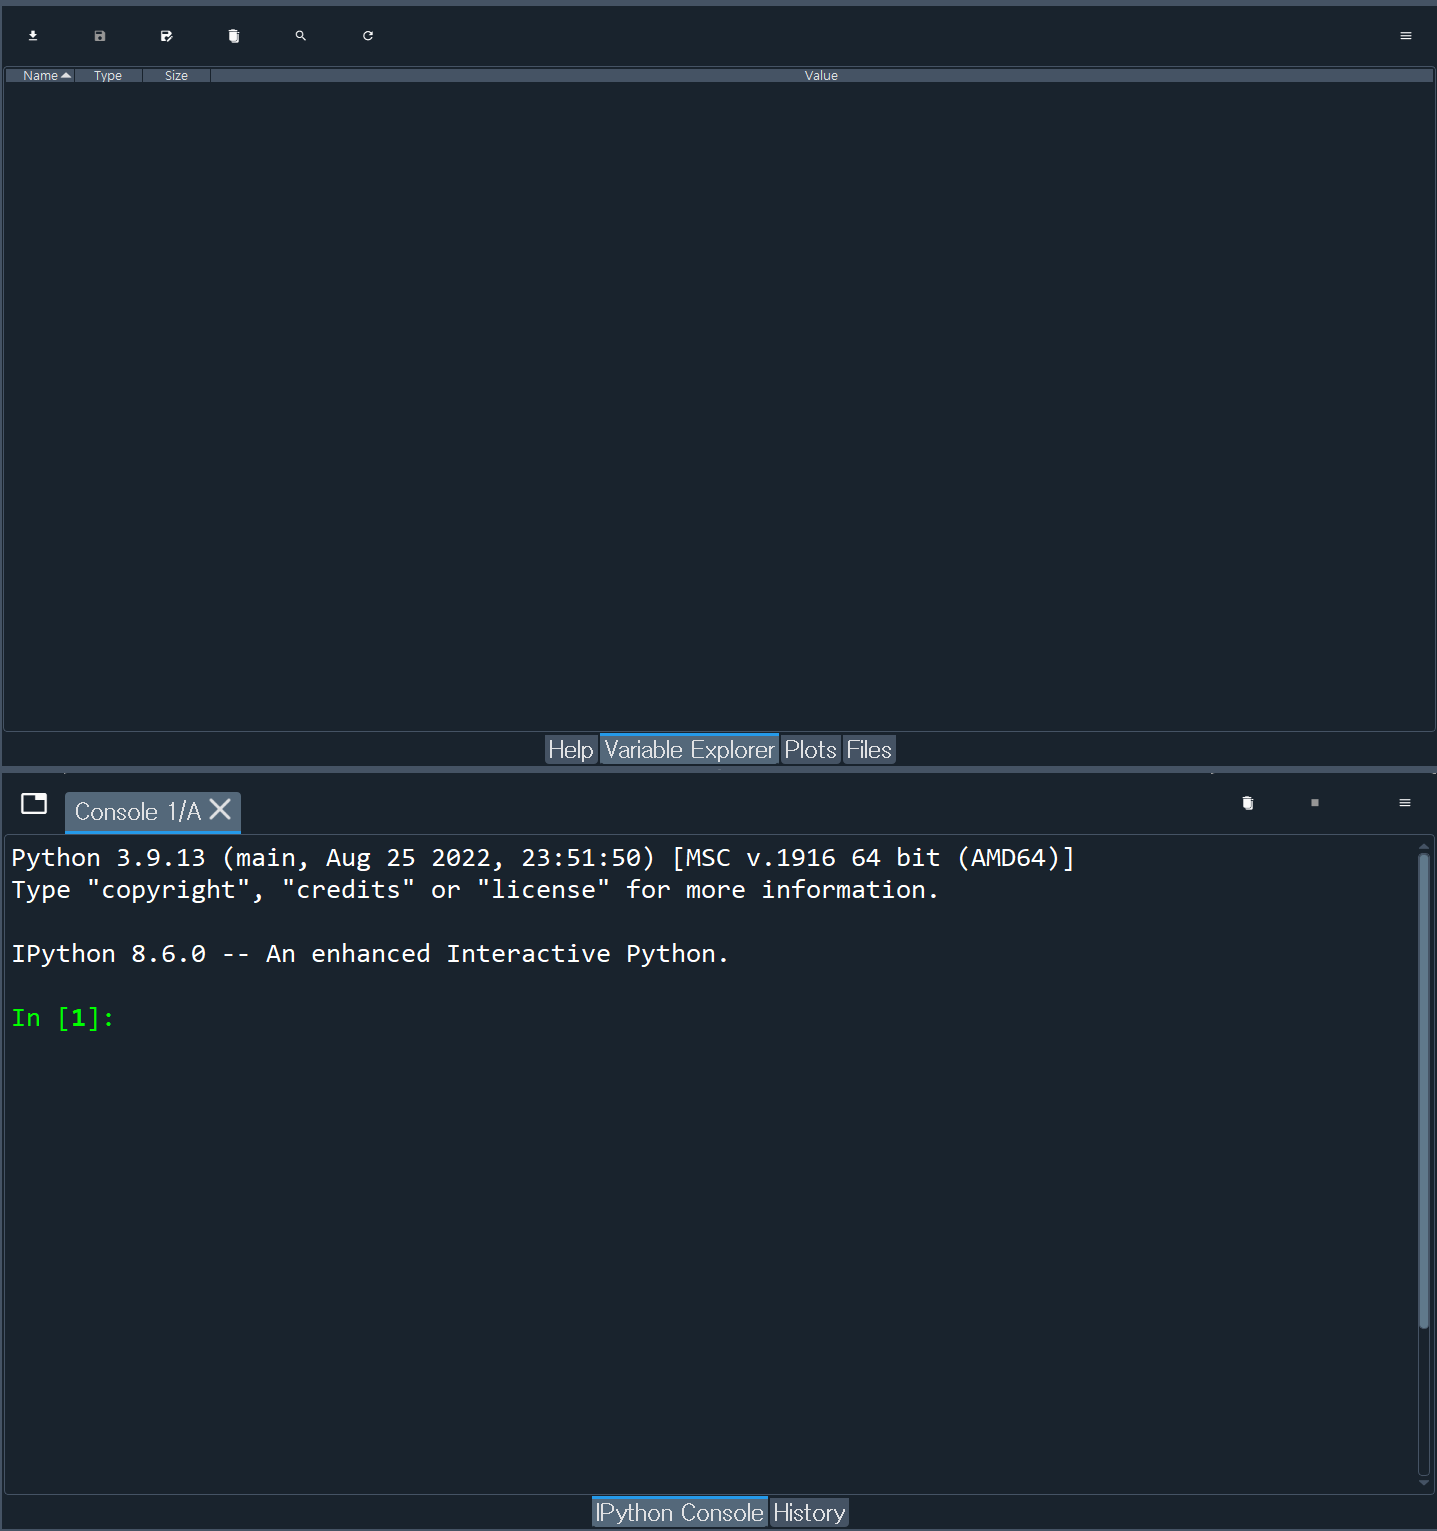1437x1531 pixels.
Task: Close the Console 1/A tab
Action: (220, 809)
